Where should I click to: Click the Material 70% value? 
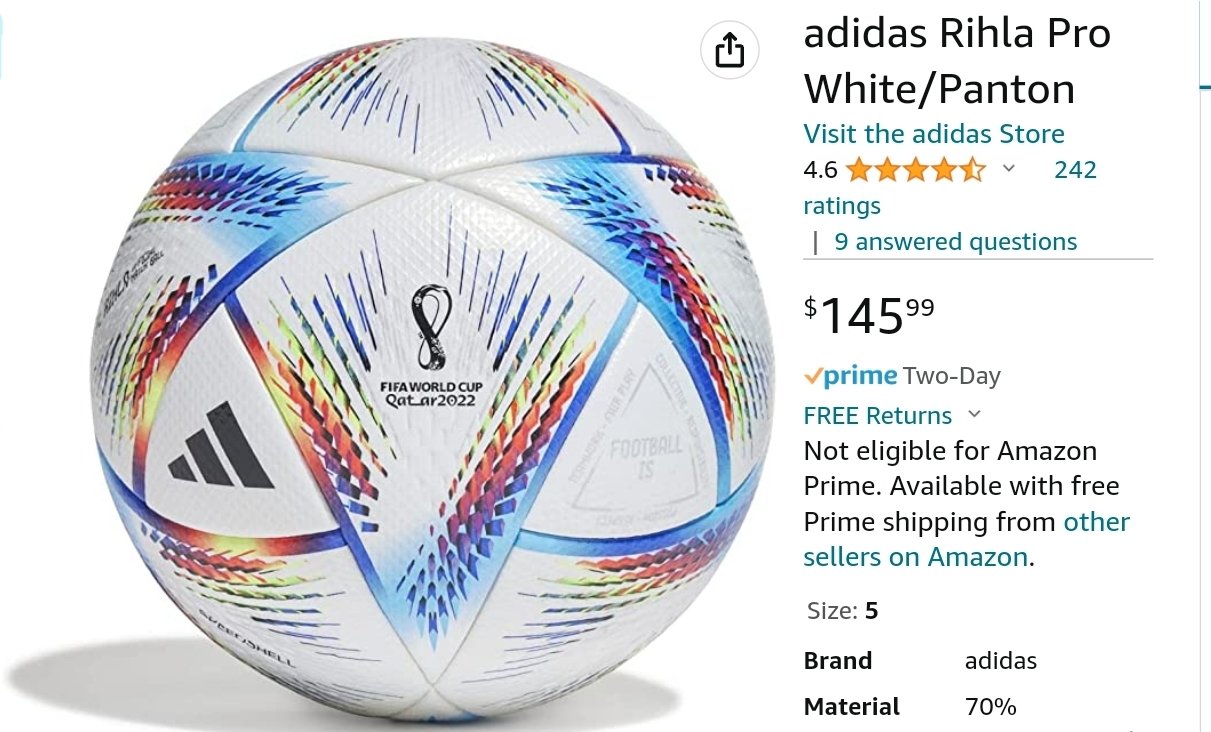click(991, 707)
